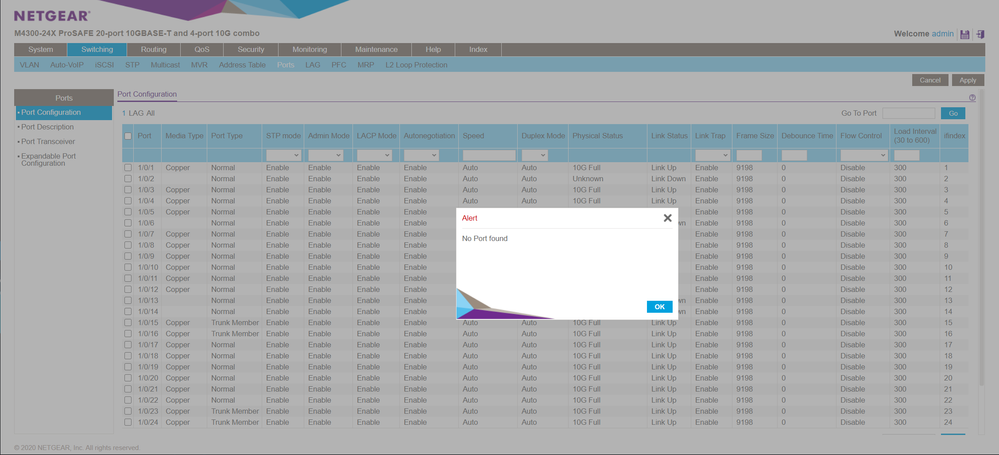The width and height of the screenshot is (999, 455).
Task: Click the save configuration icon near admin
Action: point(965,34)
